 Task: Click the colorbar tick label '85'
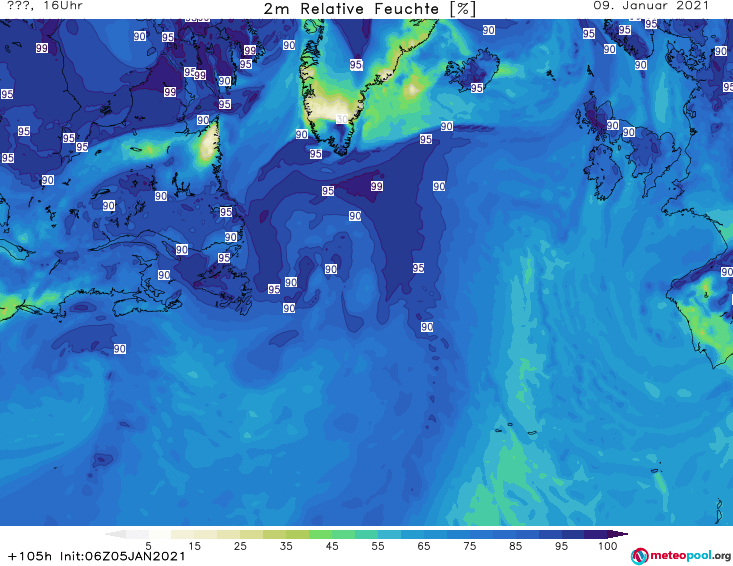click(x=516, y=546)
